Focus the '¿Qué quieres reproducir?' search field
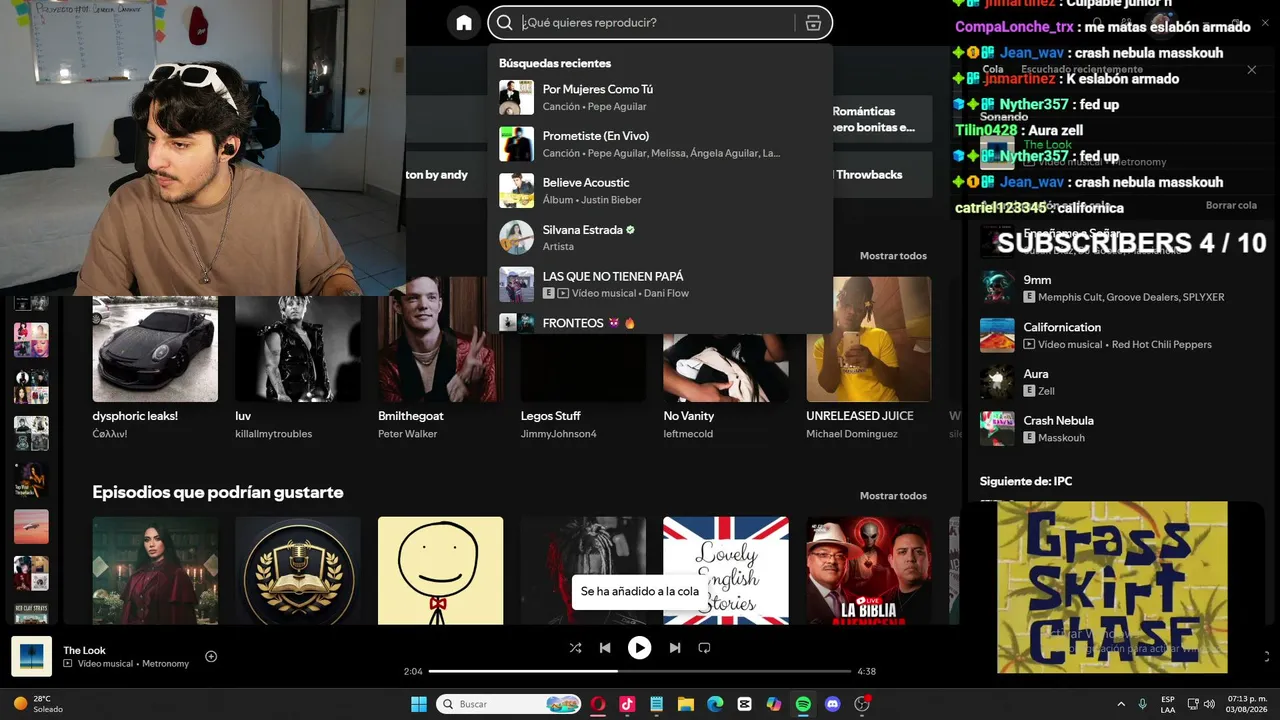Viewport: 1280px width, 720px height. tap(659, 23)
